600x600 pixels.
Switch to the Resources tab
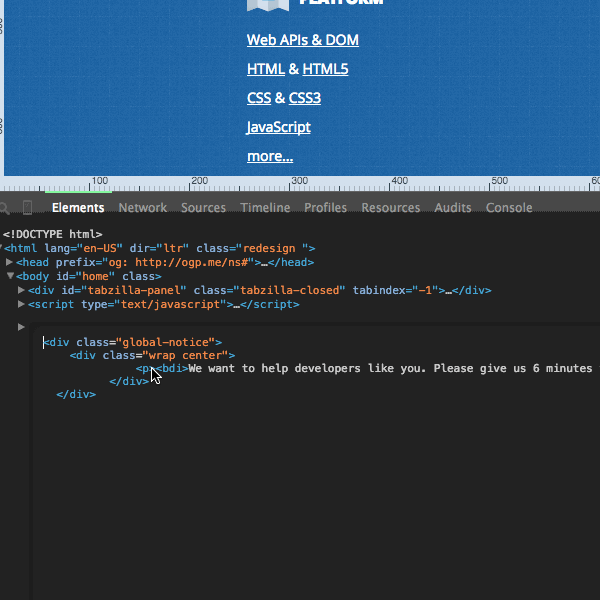391,207
